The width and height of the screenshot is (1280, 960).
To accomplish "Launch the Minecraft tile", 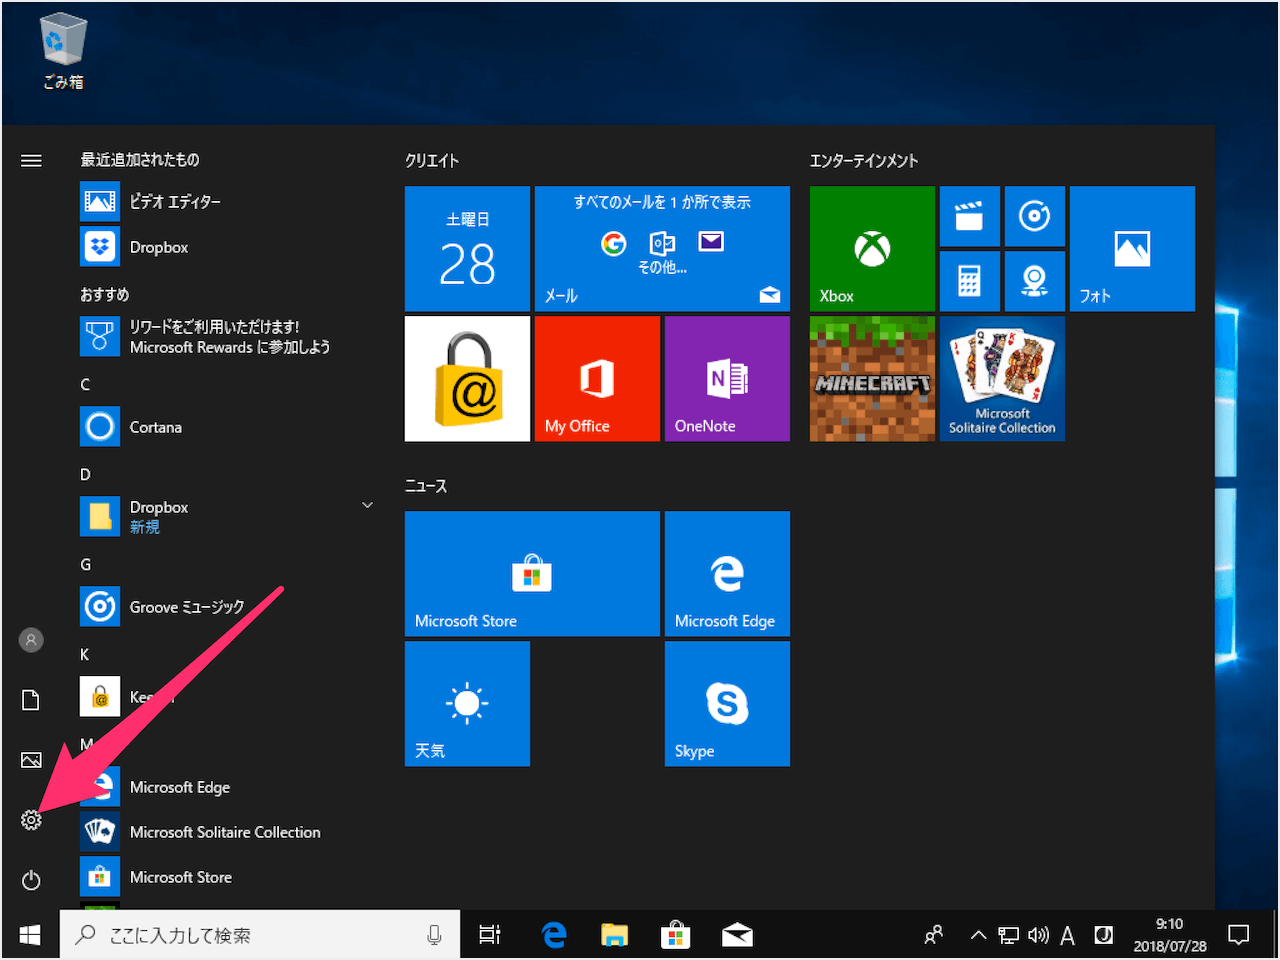I will point(871,378).
